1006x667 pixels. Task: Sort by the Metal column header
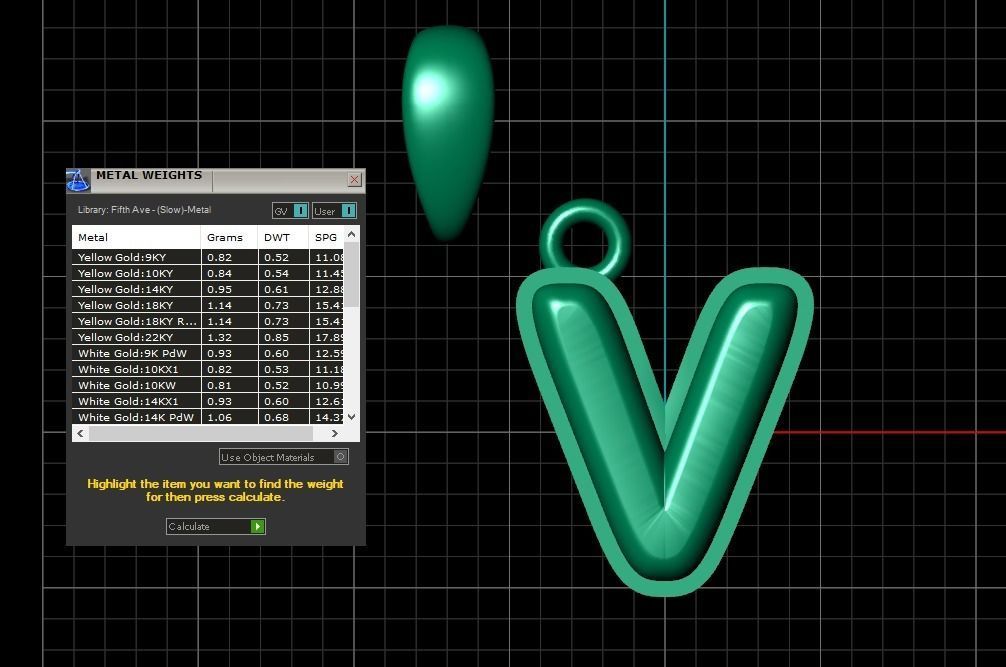[x=137, y=237]
